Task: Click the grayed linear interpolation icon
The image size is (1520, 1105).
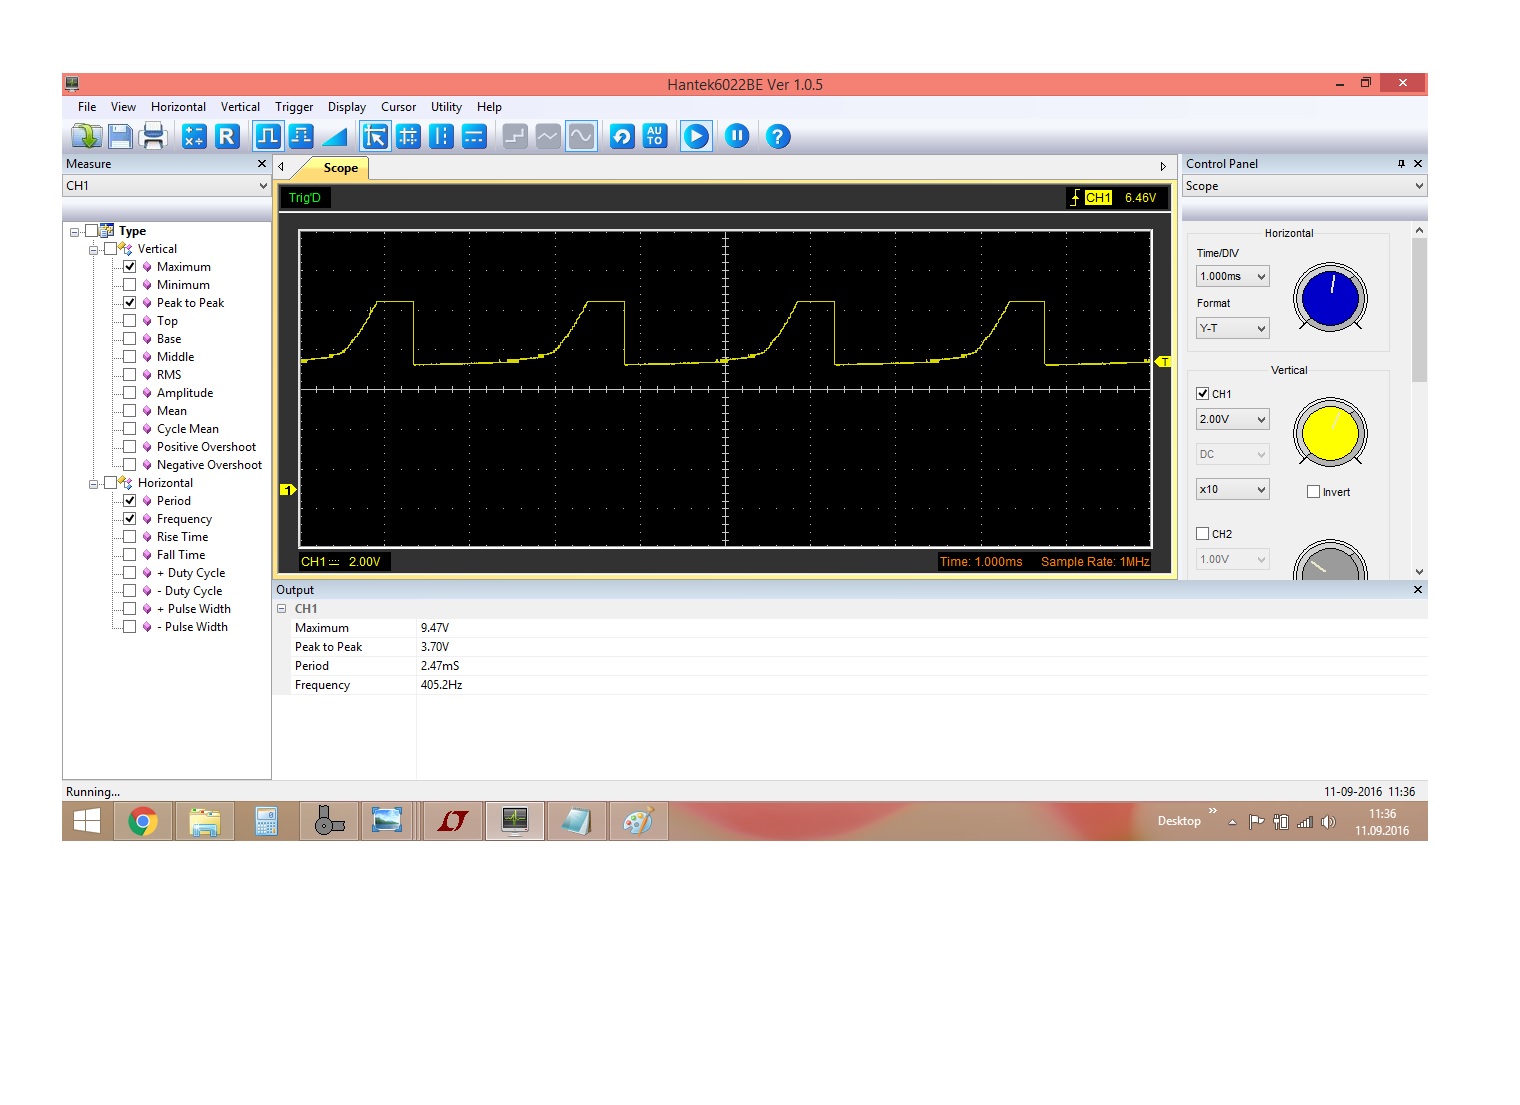Action: tap(548, 136)
